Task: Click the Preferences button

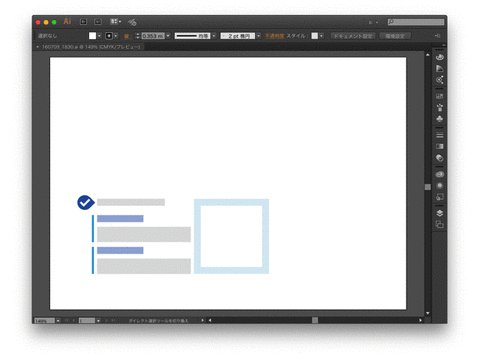Action: (395, 36)
